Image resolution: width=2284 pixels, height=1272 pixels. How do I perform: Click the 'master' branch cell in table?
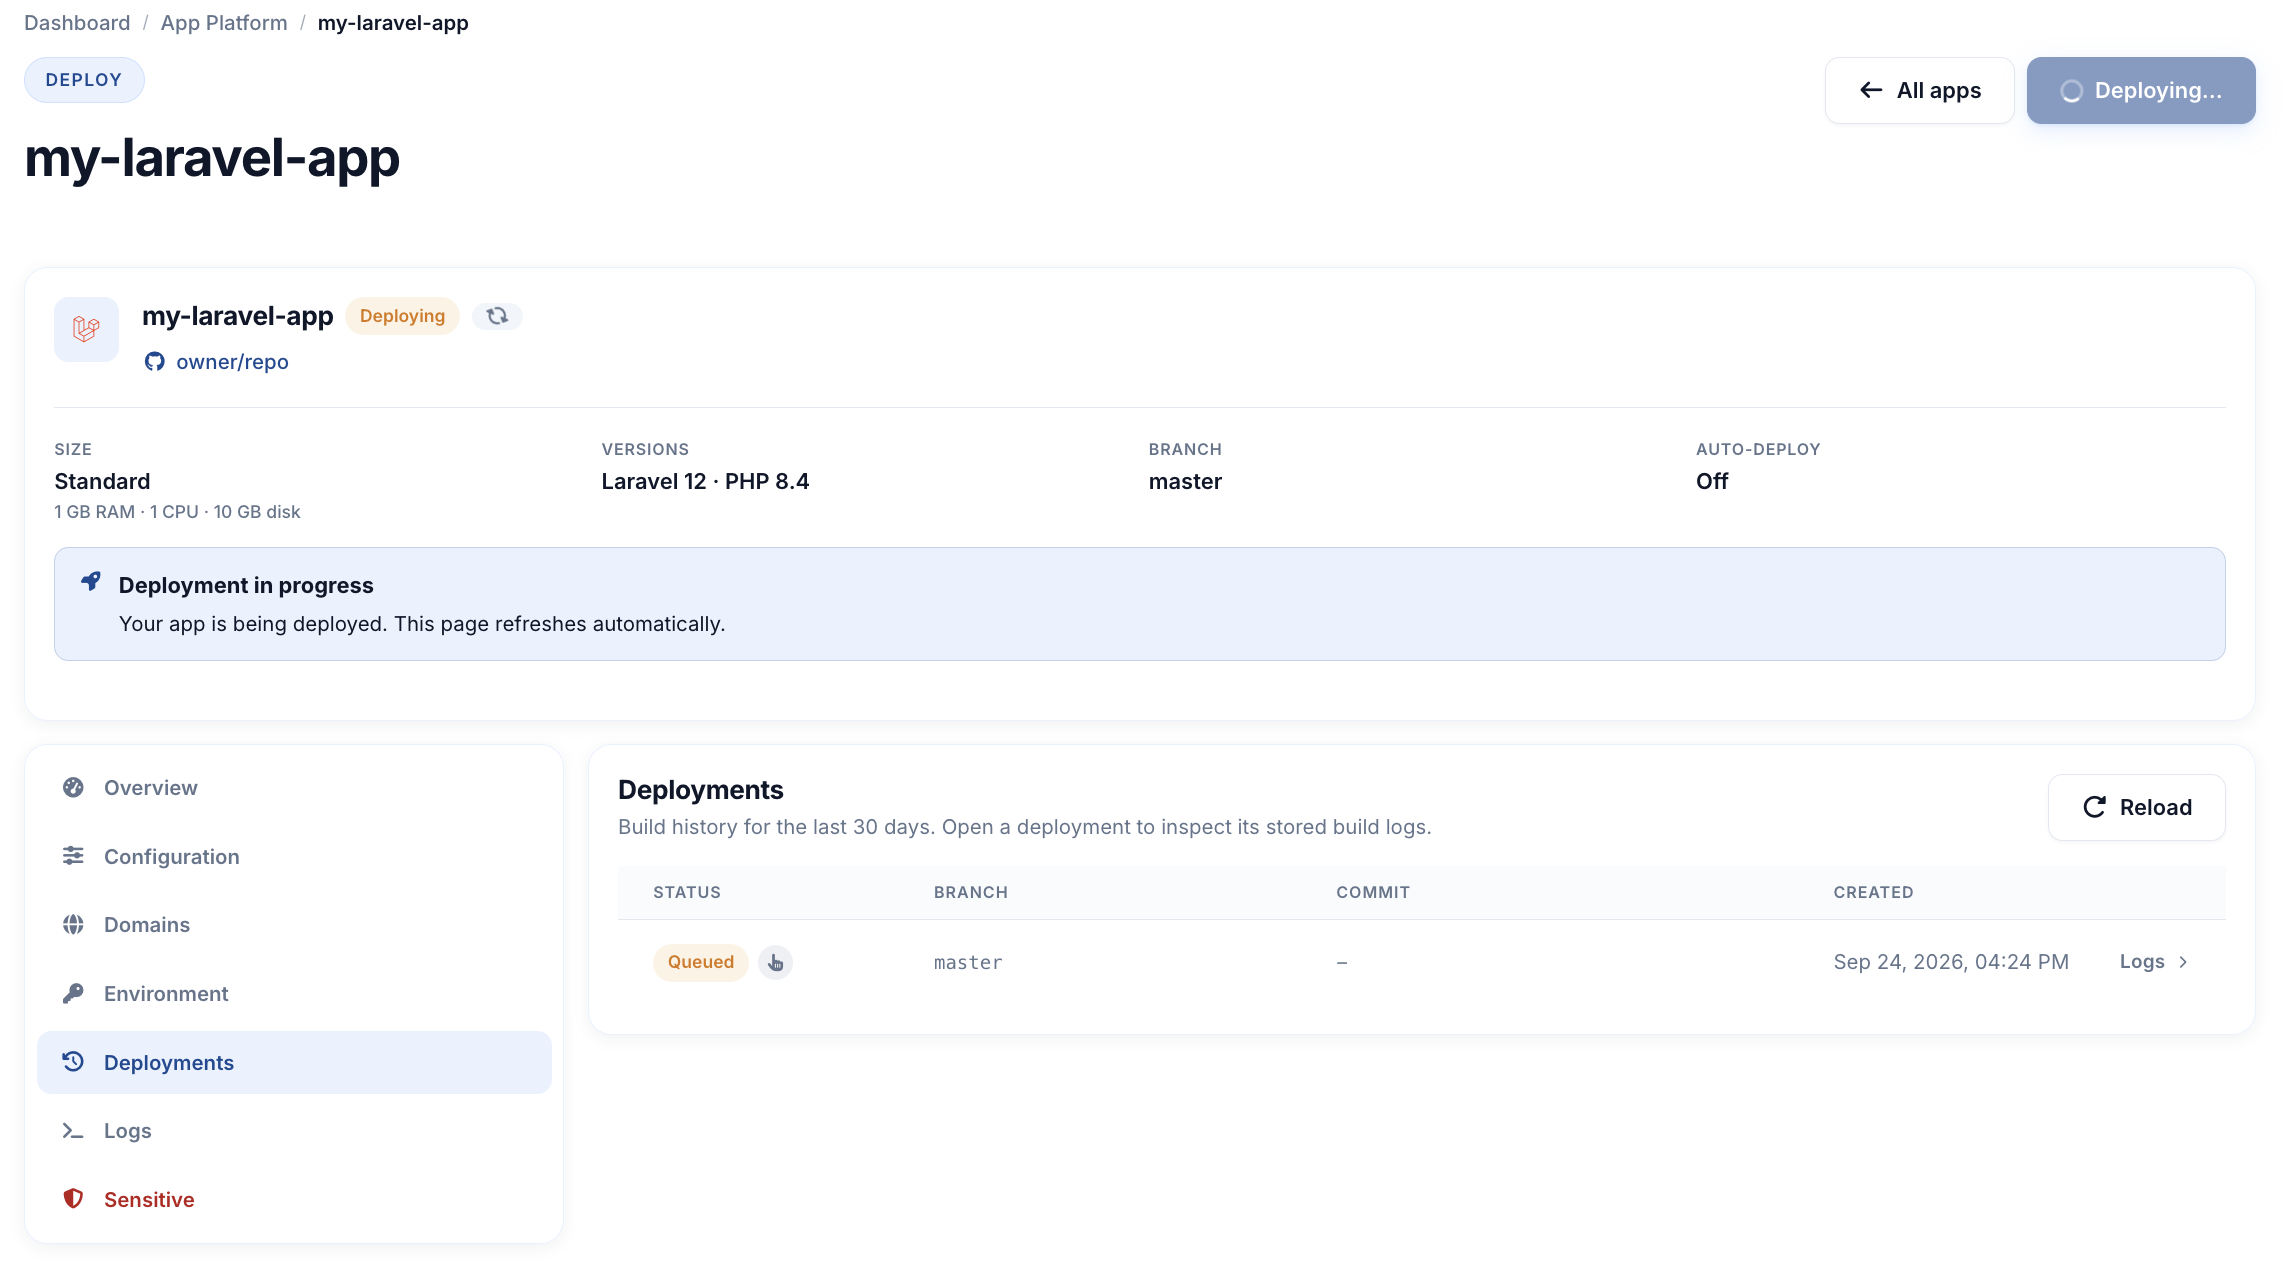[968, 962]
